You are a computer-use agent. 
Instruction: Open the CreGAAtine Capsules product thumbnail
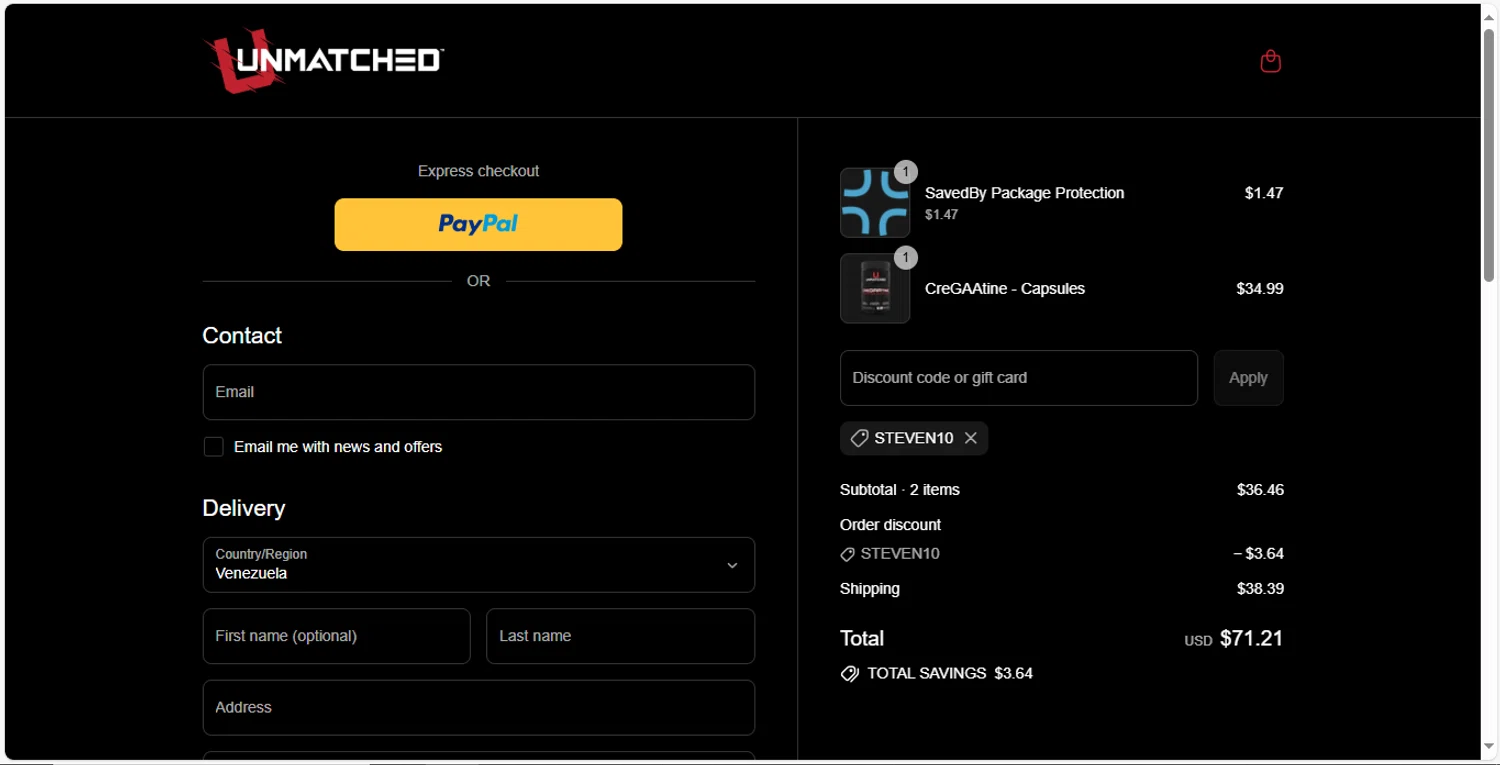[875, 288]
